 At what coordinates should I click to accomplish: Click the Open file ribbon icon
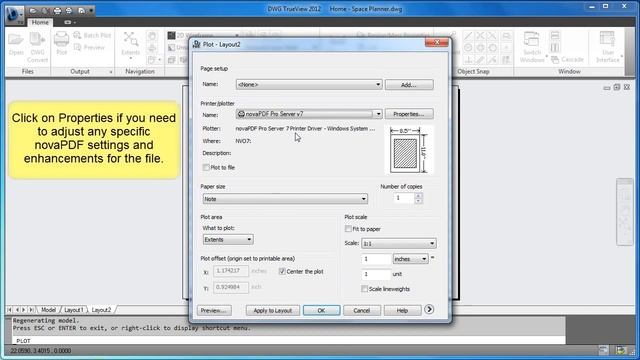(x=16, y=44)
